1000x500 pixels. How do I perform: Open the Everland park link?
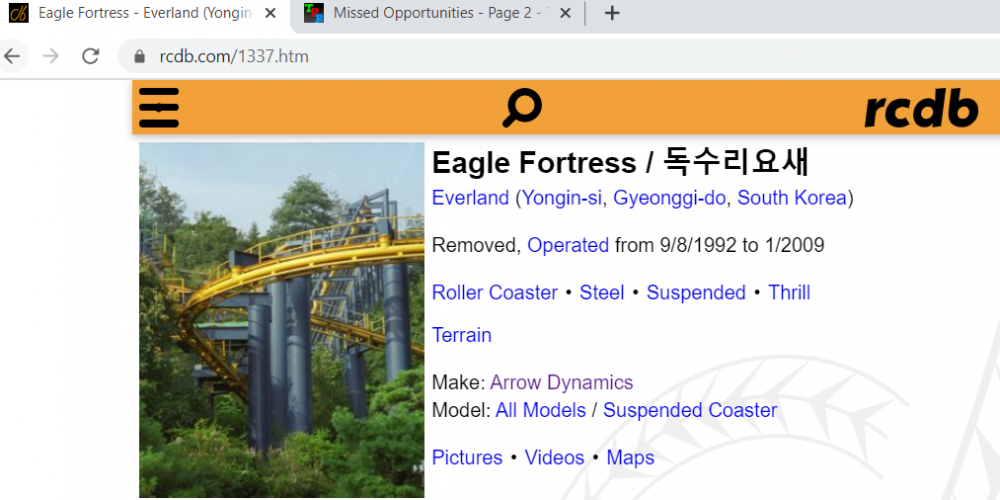(470, 198)
